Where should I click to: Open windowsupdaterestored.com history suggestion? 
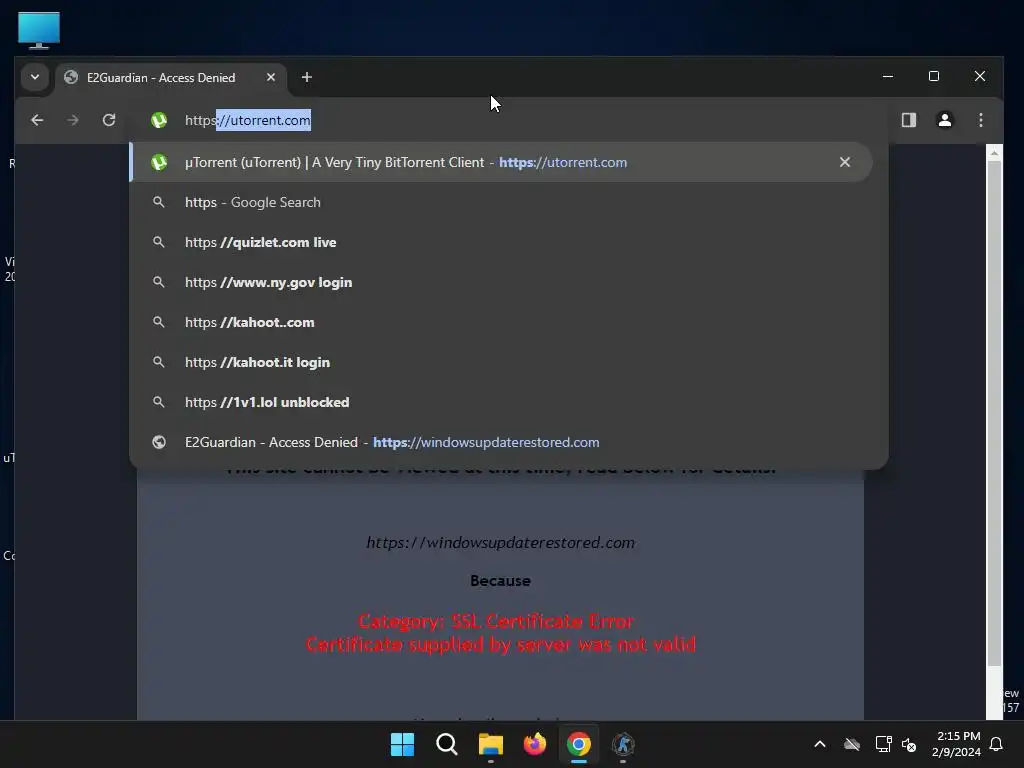(x=501, y=442)
